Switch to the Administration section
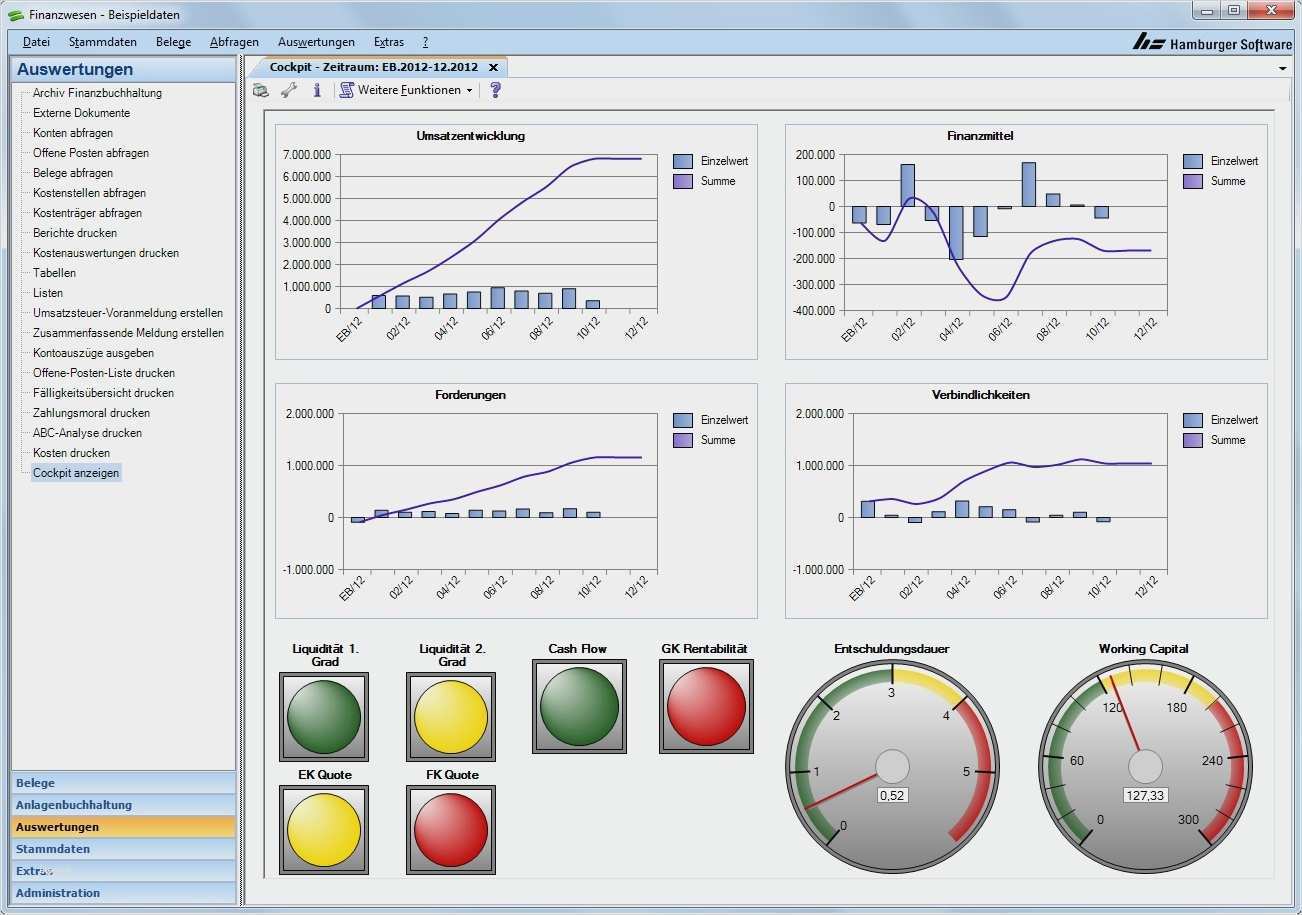Screen dimensions: 1302x915 (124, 893)
